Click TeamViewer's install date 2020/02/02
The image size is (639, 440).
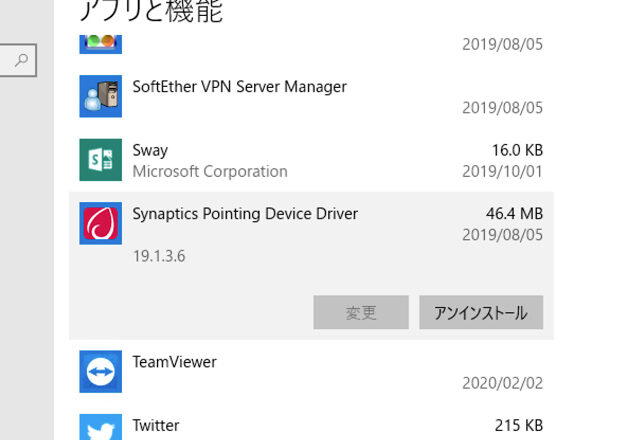point(502,383)
